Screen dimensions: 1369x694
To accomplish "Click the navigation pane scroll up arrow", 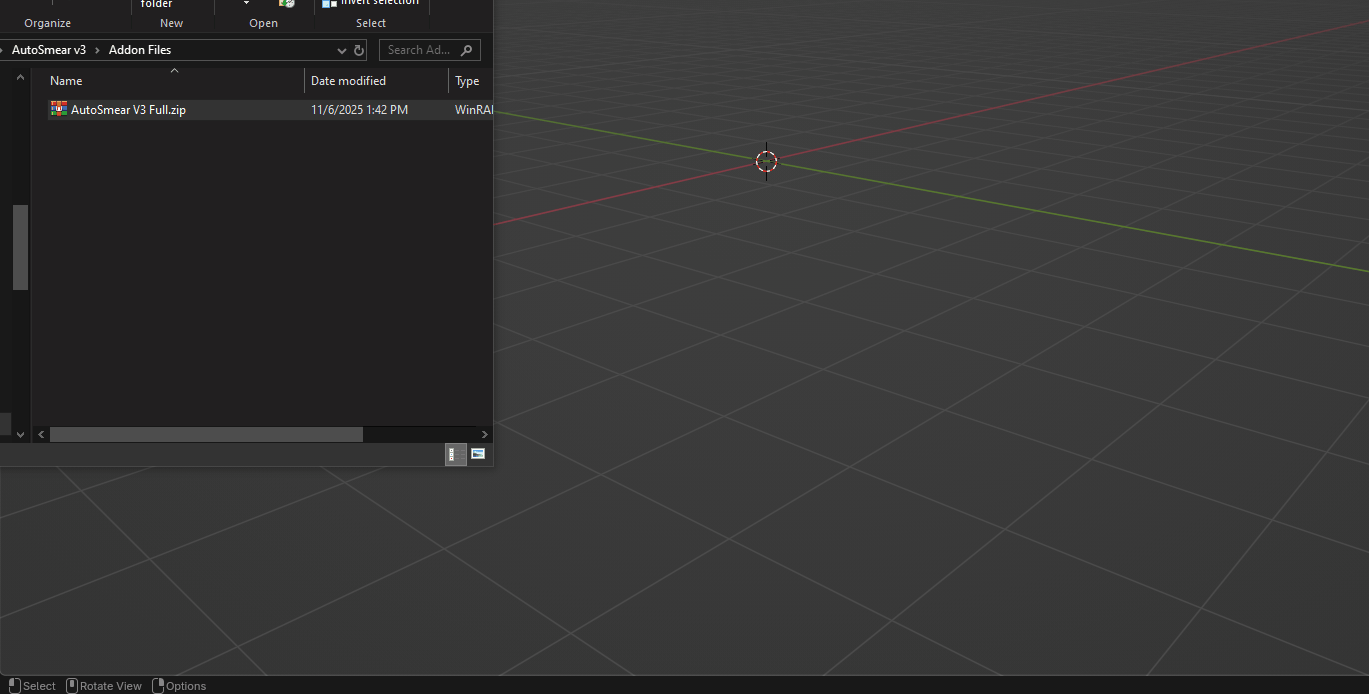I will [x=20, y=76].
